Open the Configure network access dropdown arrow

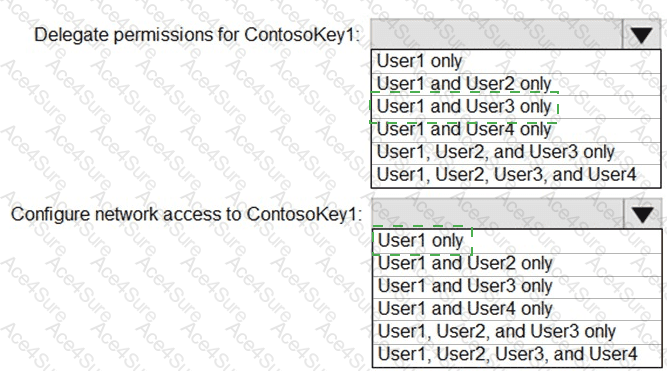(x=642, y=214)
